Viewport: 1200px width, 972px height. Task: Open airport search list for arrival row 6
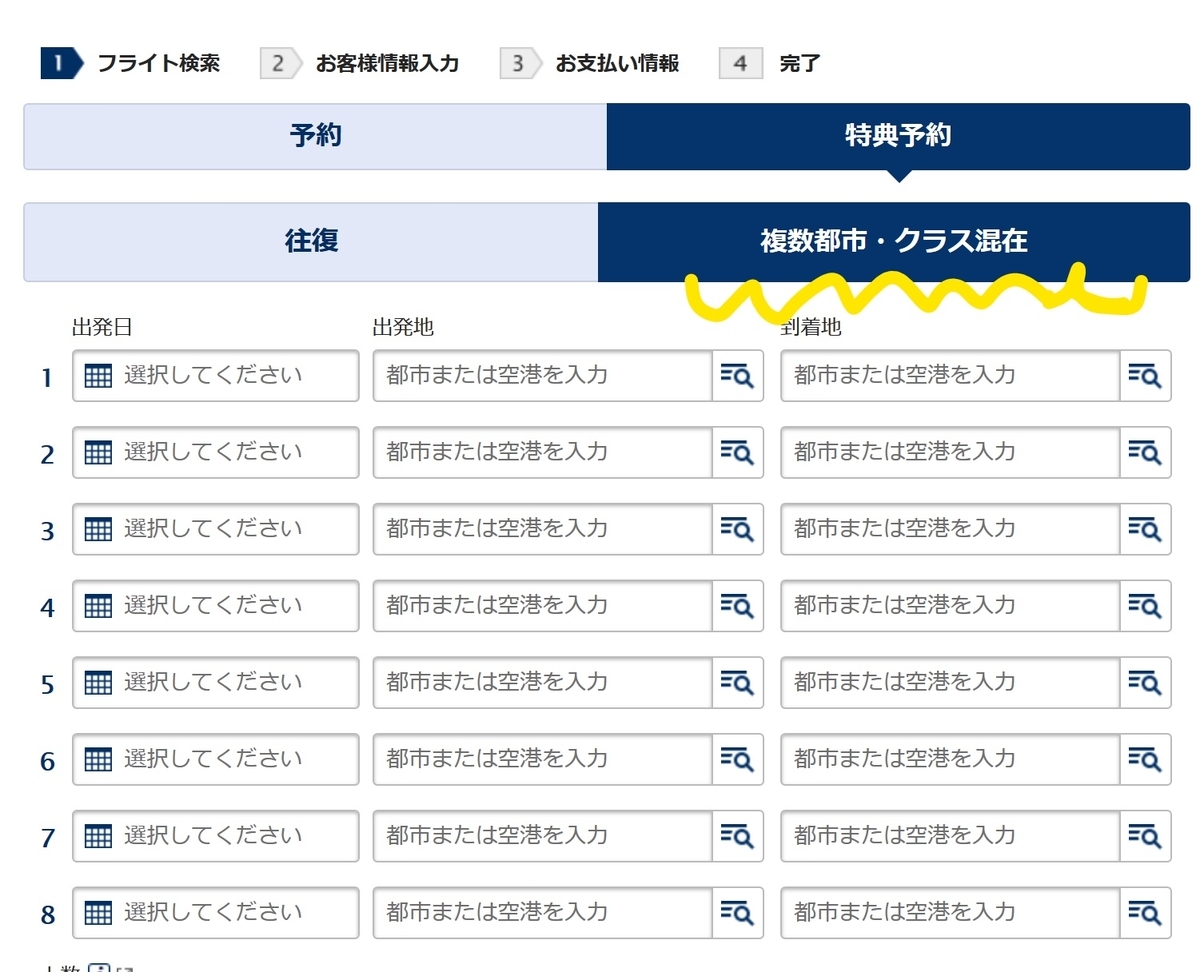click(1145, 759)
